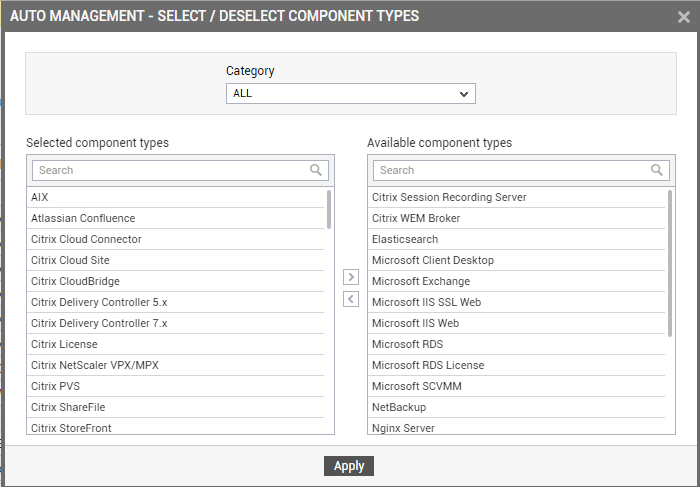The height and width of the screenshot is (487, 700).
Task: Select Microsoft RDS License entry
Action: point(518,365)
